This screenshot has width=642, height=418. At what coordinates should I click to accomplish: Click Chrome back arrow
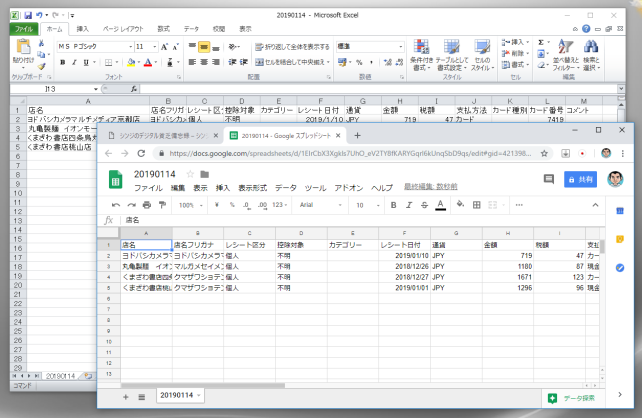tap(109, 153)
